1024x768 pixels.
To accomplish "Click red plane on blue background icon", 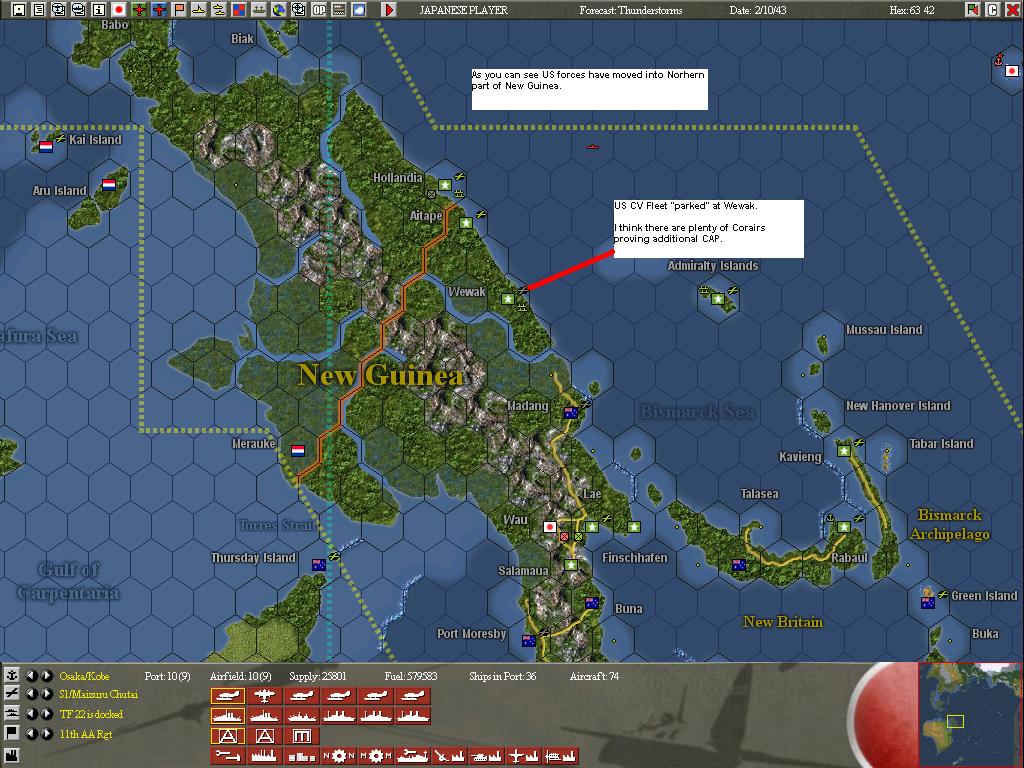I will click(159, 9).
